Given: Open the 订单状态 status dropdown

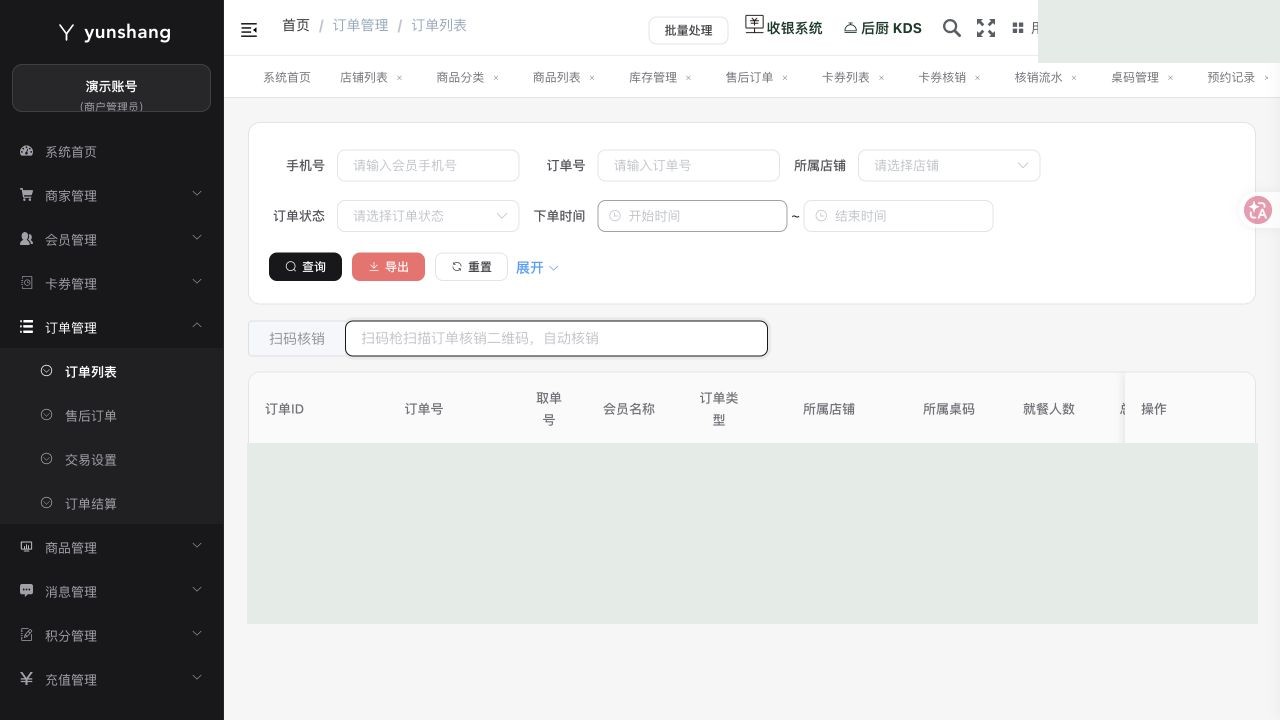Looking at the screenshot, I should (x=428, y=215).
